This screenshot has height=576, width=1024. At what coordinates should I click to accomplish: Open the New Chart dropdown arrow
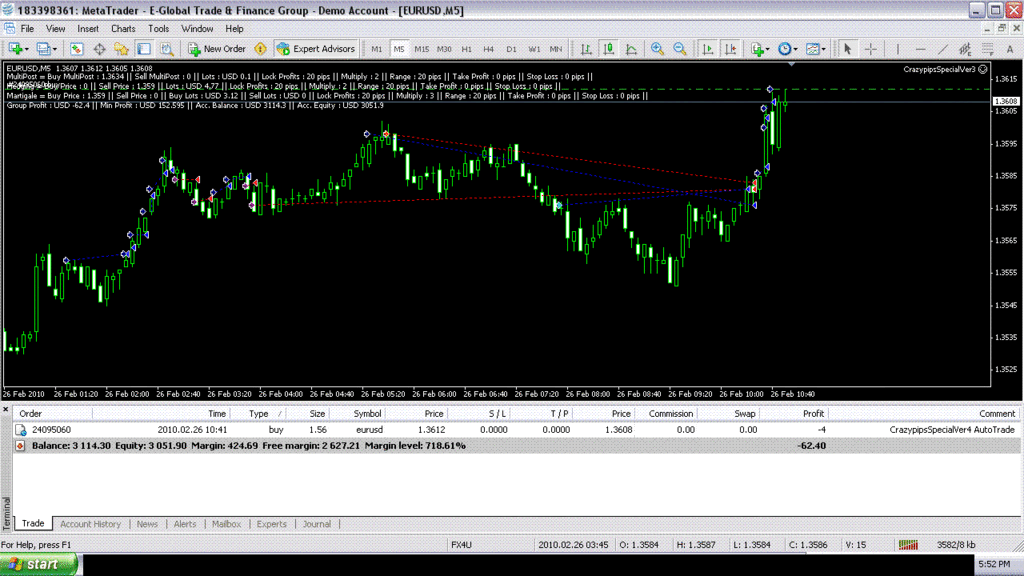[26, 49]
